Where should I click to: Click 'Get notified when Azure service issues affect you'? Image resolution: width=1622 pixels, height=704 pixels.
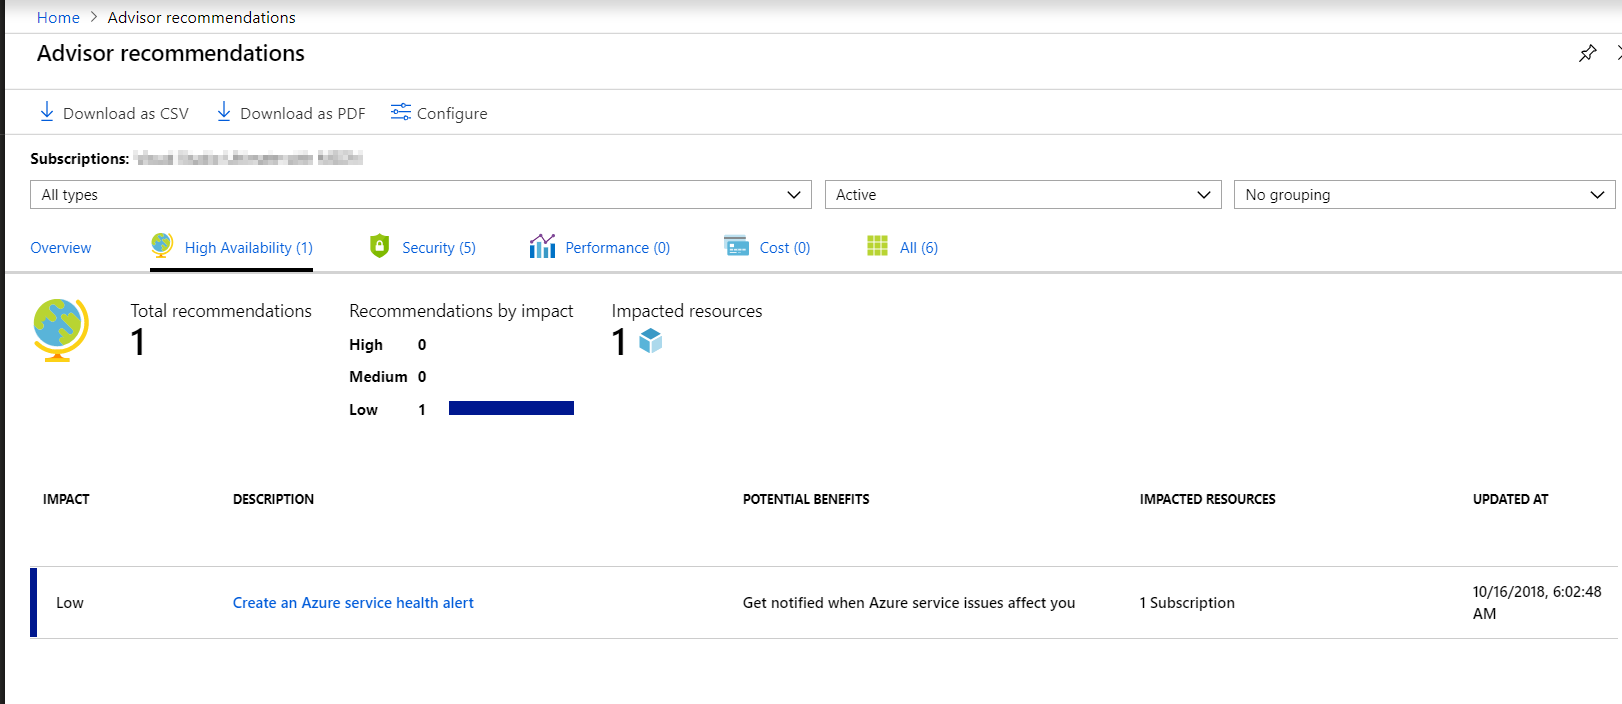tap(909, 603)
